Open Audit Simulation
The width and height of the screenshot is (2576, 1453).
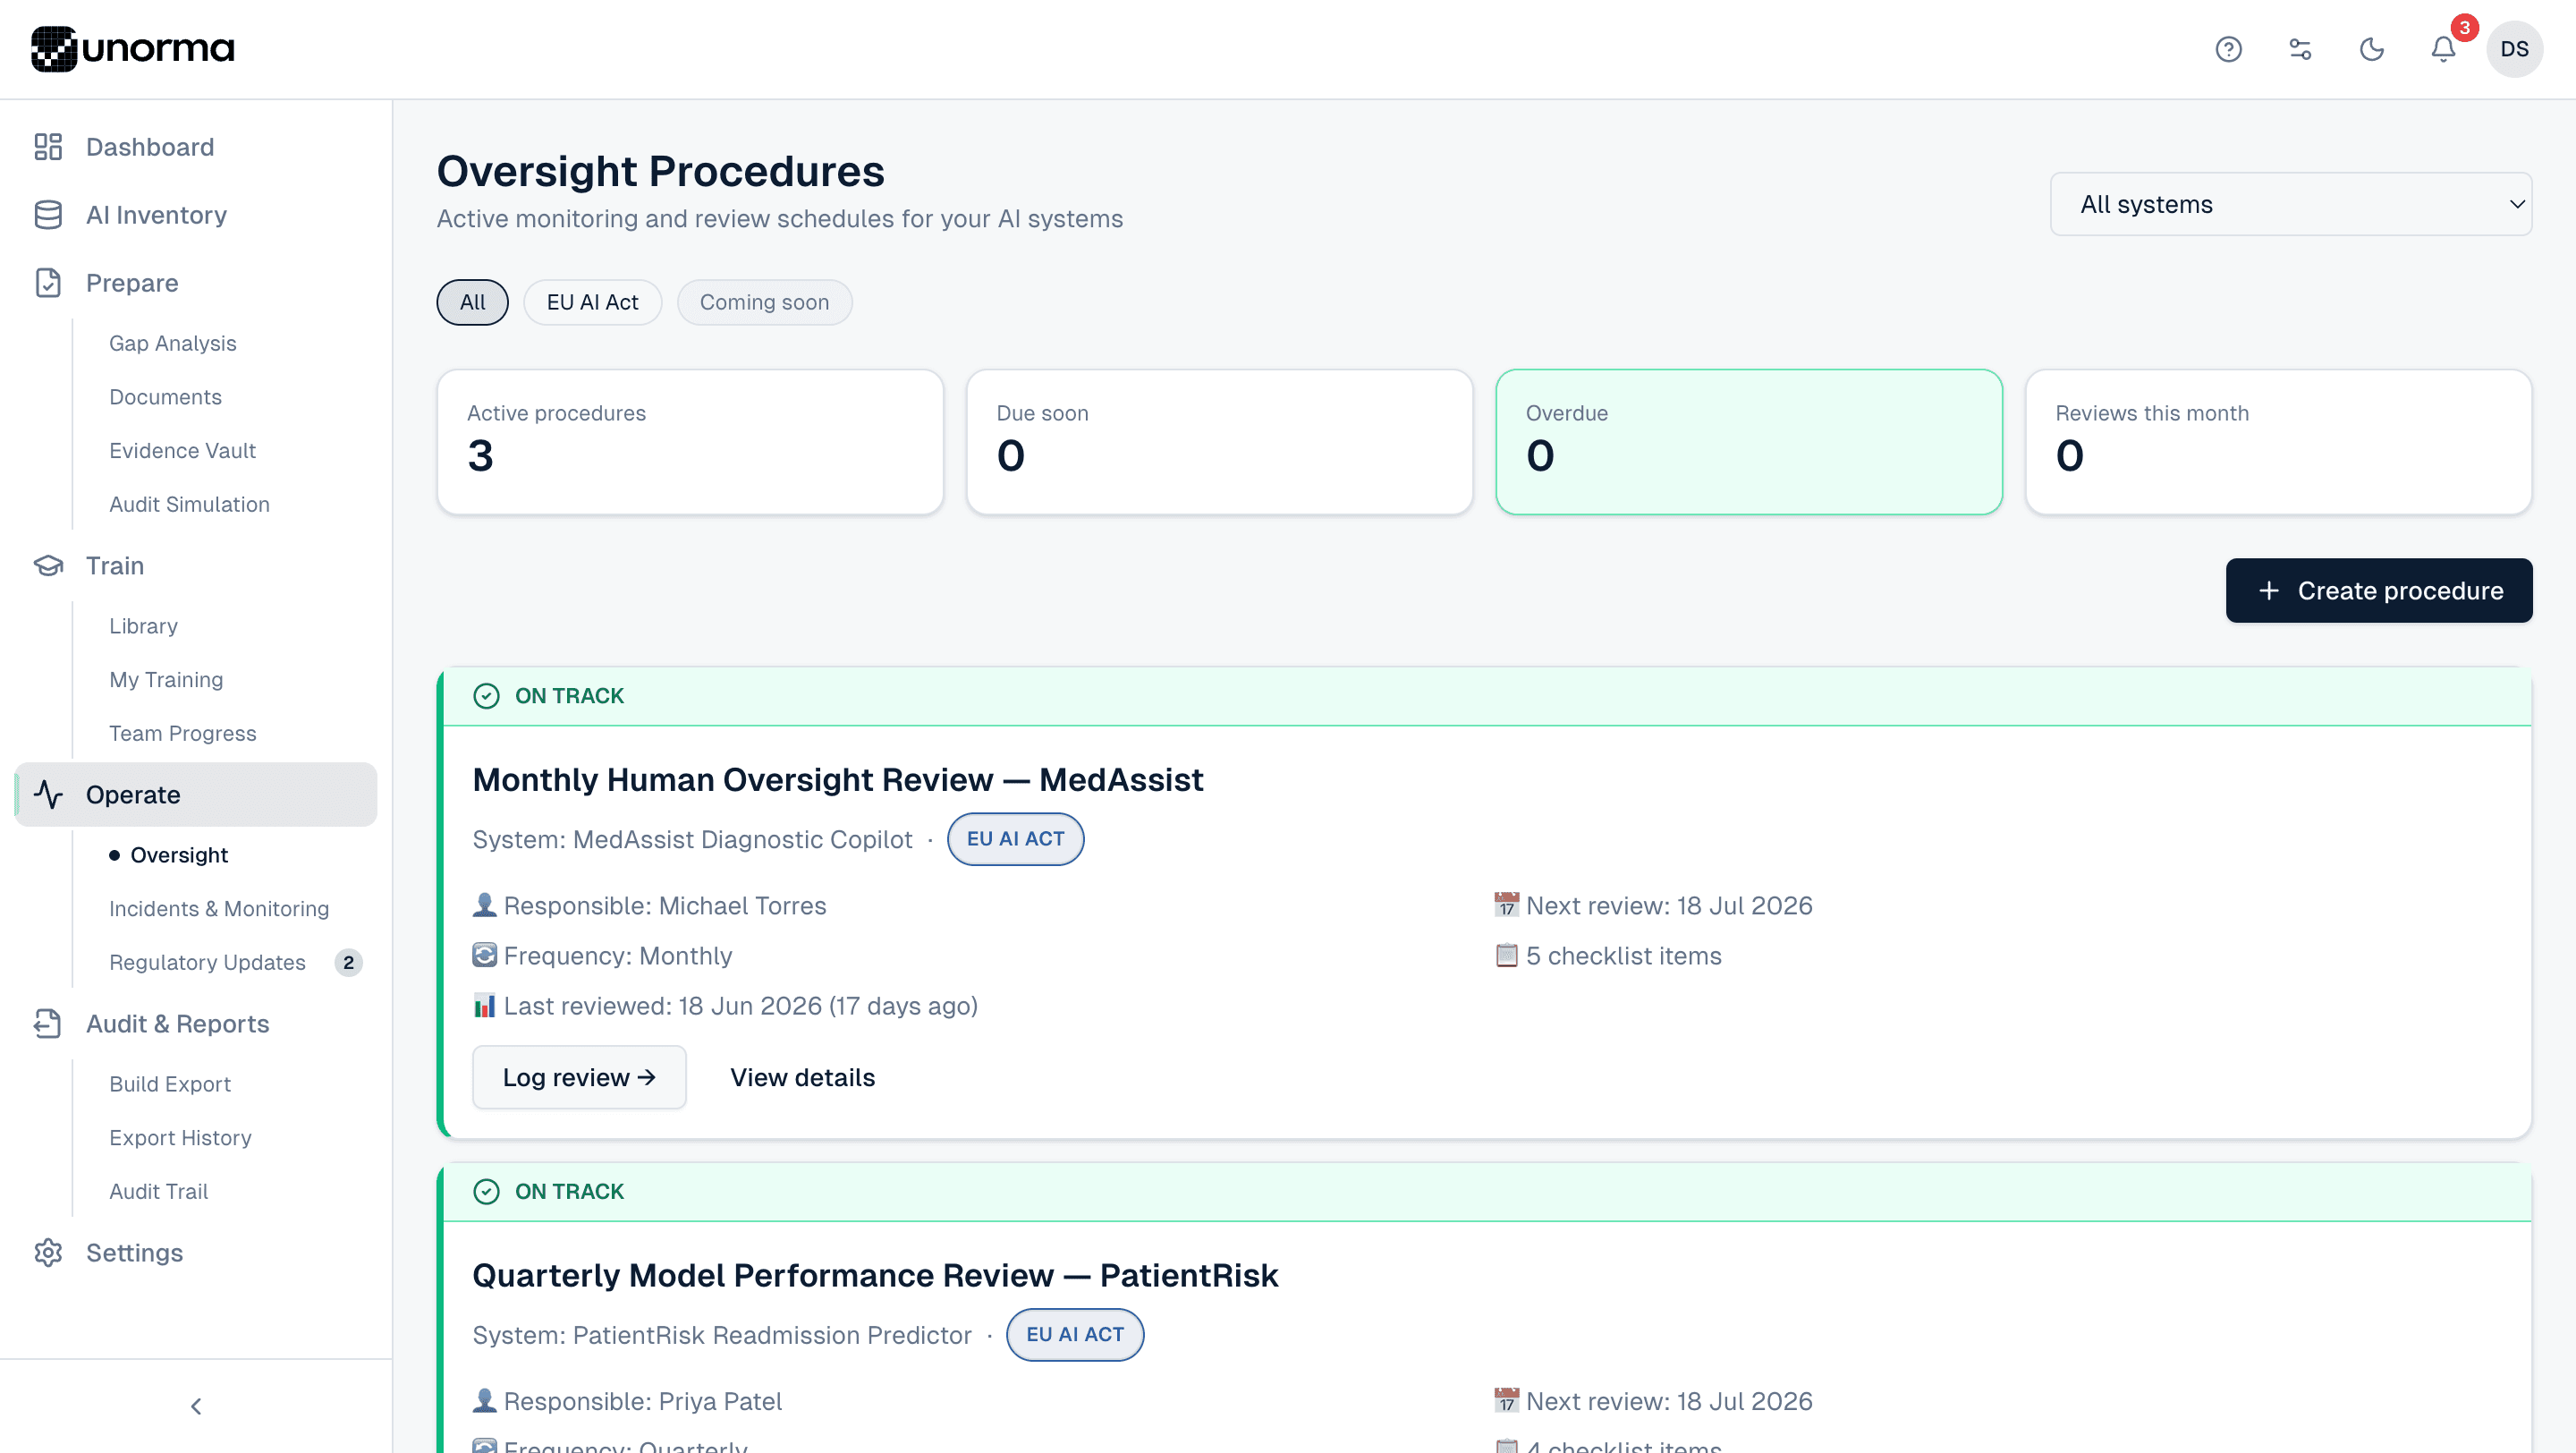coord(189,505)
